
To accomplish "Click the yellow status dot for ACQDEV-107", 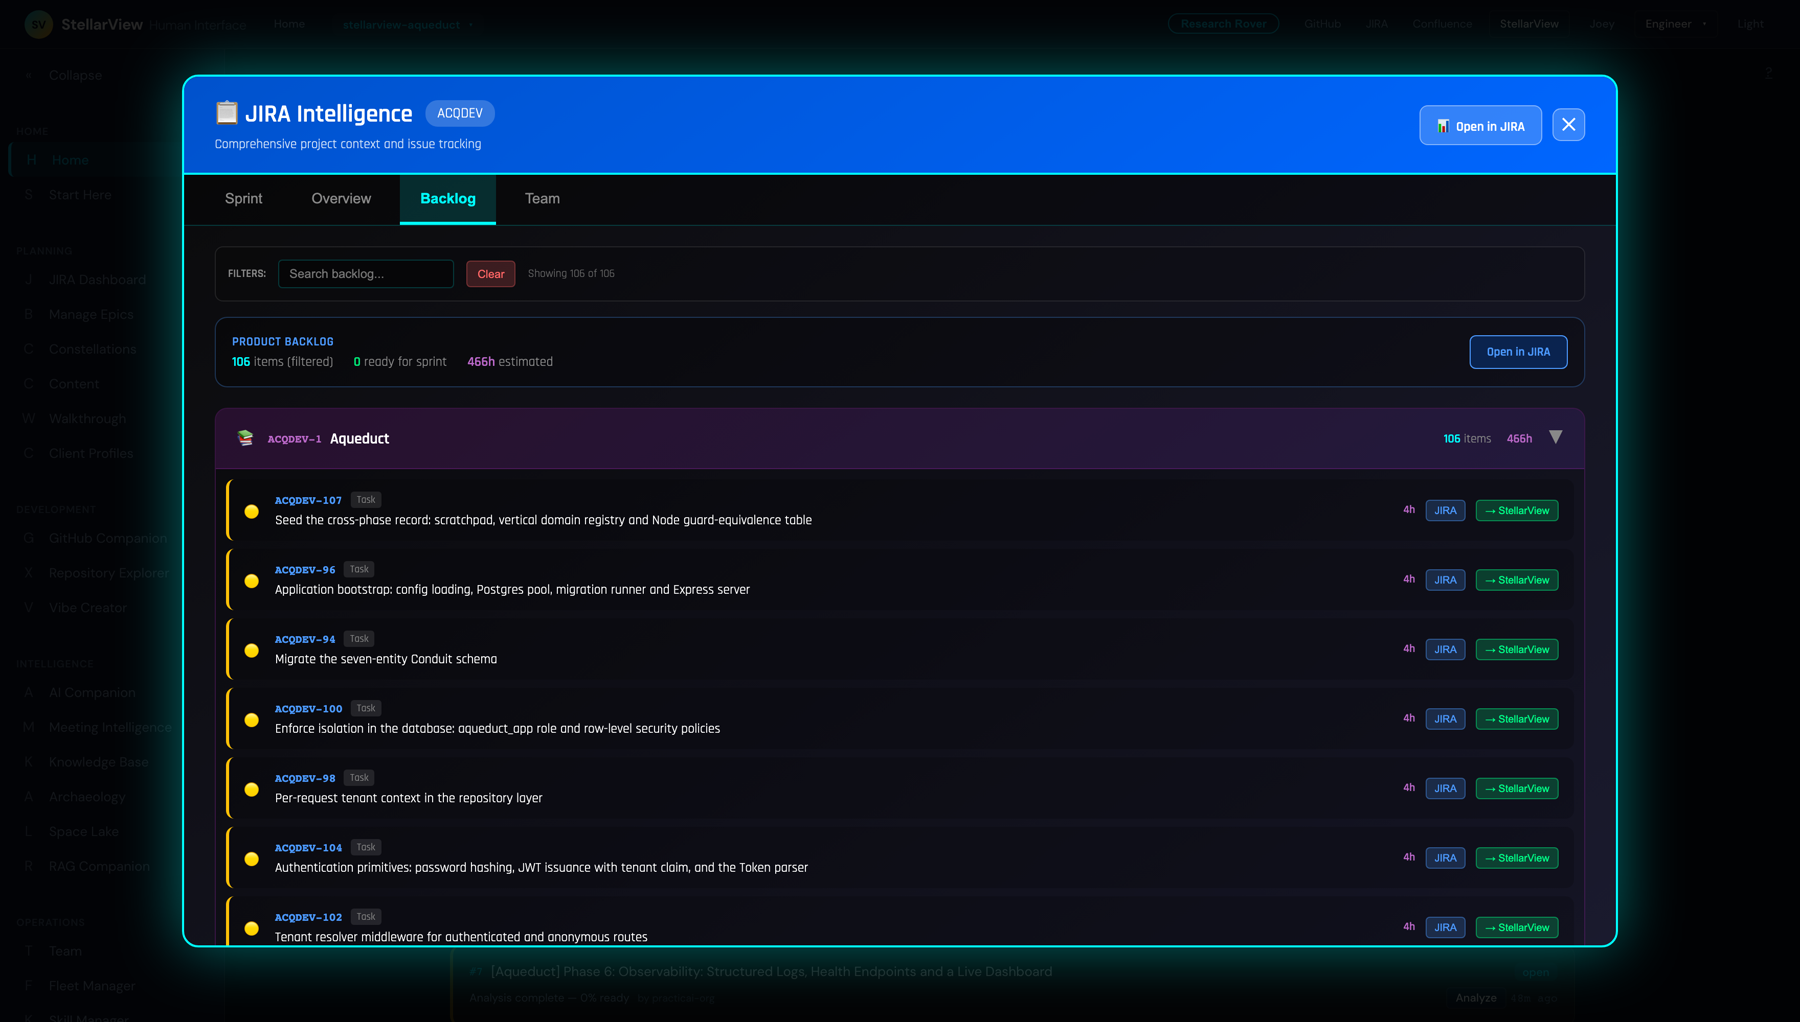I will tap(252, 511).
